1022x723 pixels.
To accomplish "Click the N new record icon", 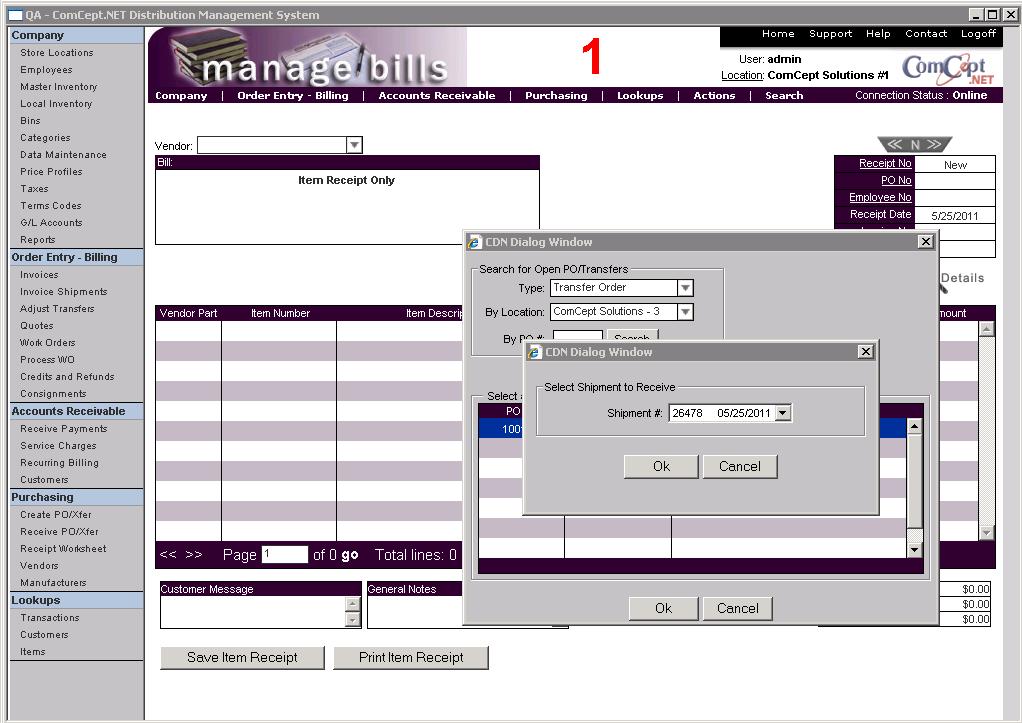I will pos(914,145).
